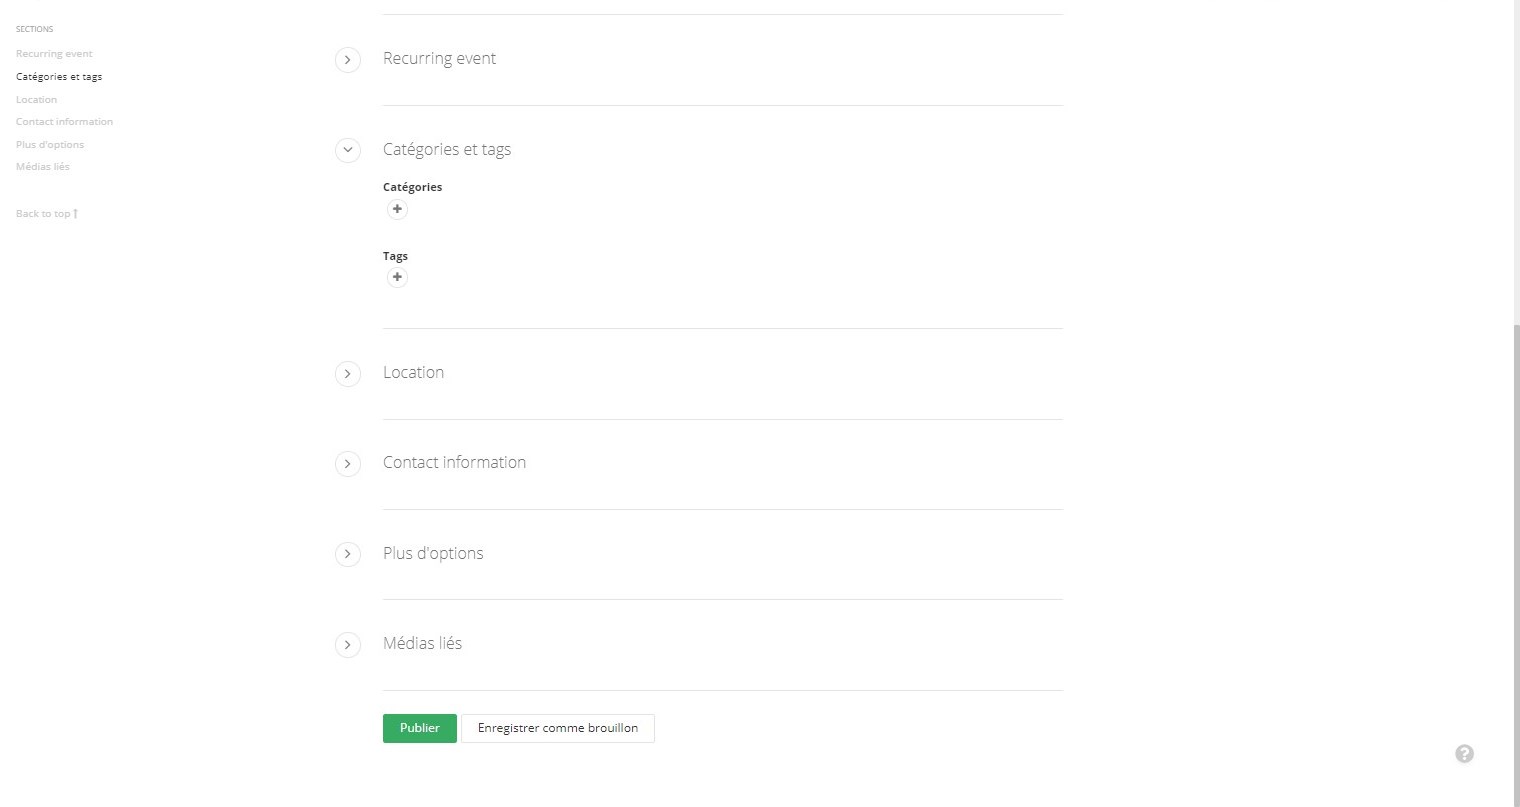Viewport: 1520px width, 807px height.
Task: Click the Back to top link
Action: pos(46,214)
